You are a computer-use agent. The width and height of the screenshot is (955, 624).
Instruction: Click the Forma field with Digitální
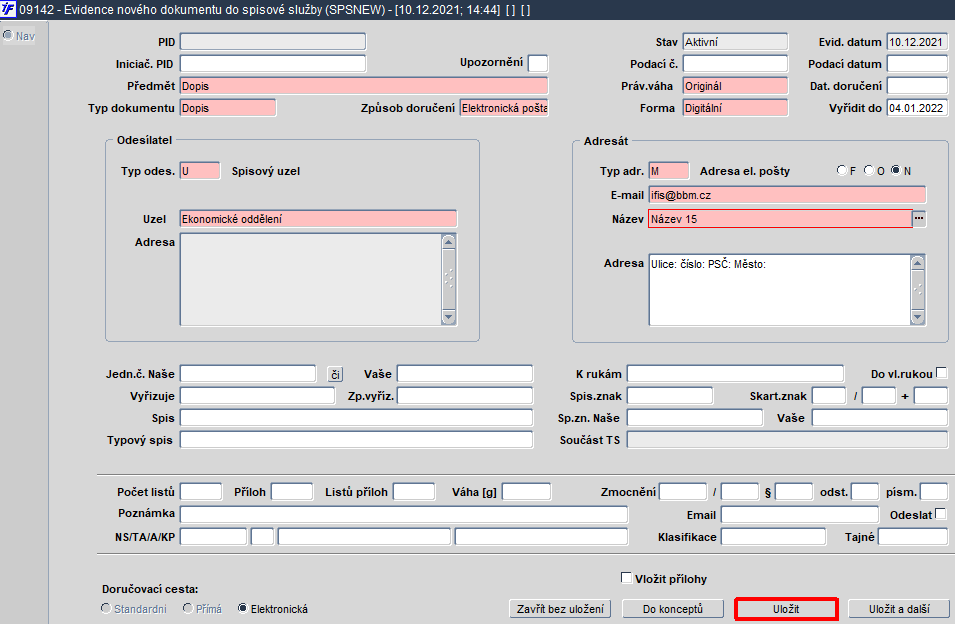pos(735,108)
